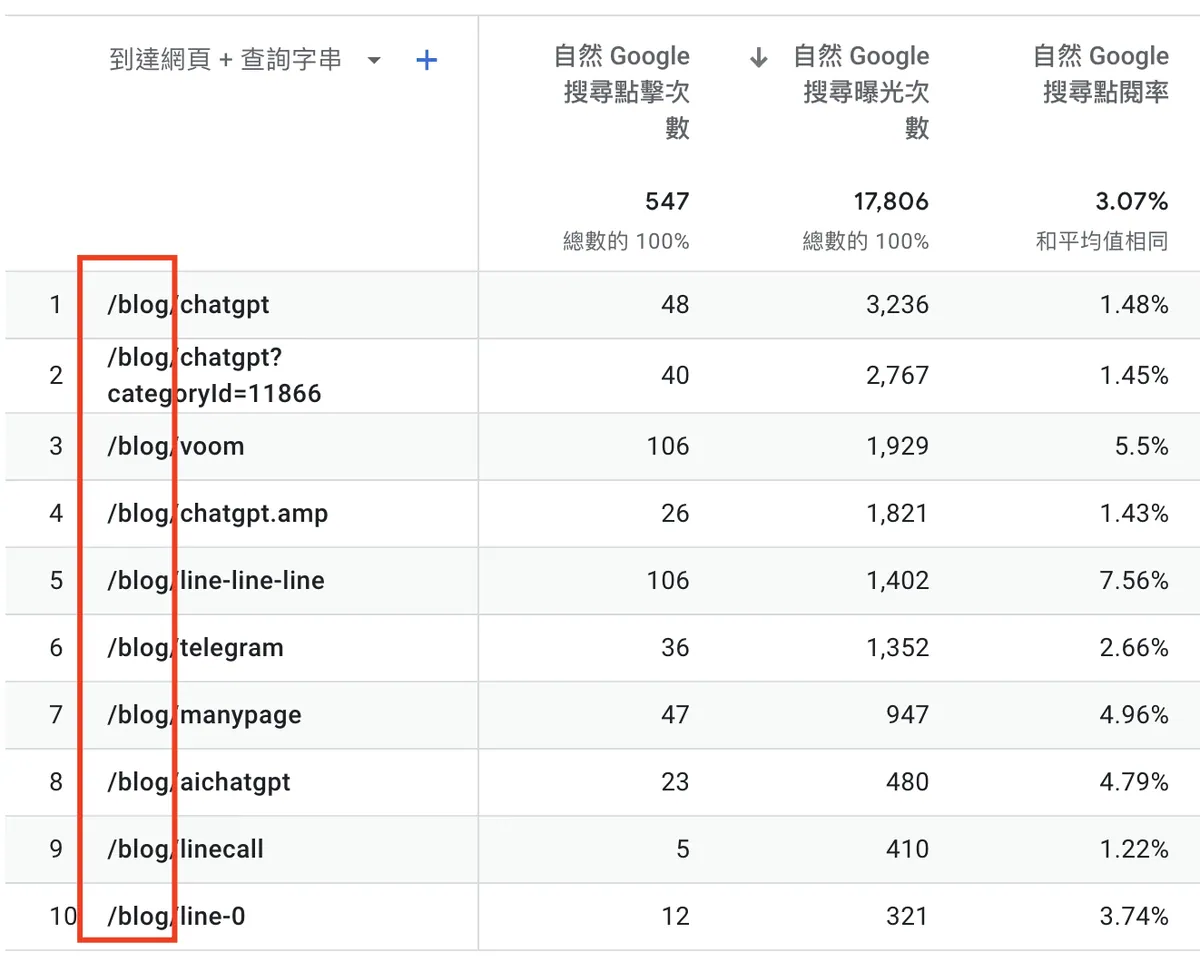This screenshot has height=962, width=1200.
Task: Click impressions value 2,767
Action: 897,376
